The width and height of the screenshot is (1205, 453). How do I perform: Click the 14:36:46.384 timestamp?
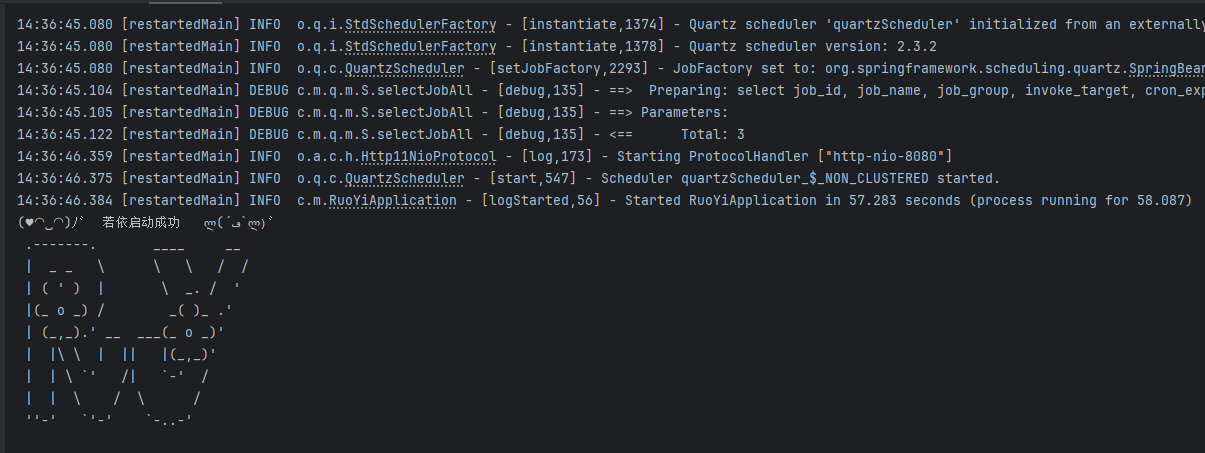(65, 200)
